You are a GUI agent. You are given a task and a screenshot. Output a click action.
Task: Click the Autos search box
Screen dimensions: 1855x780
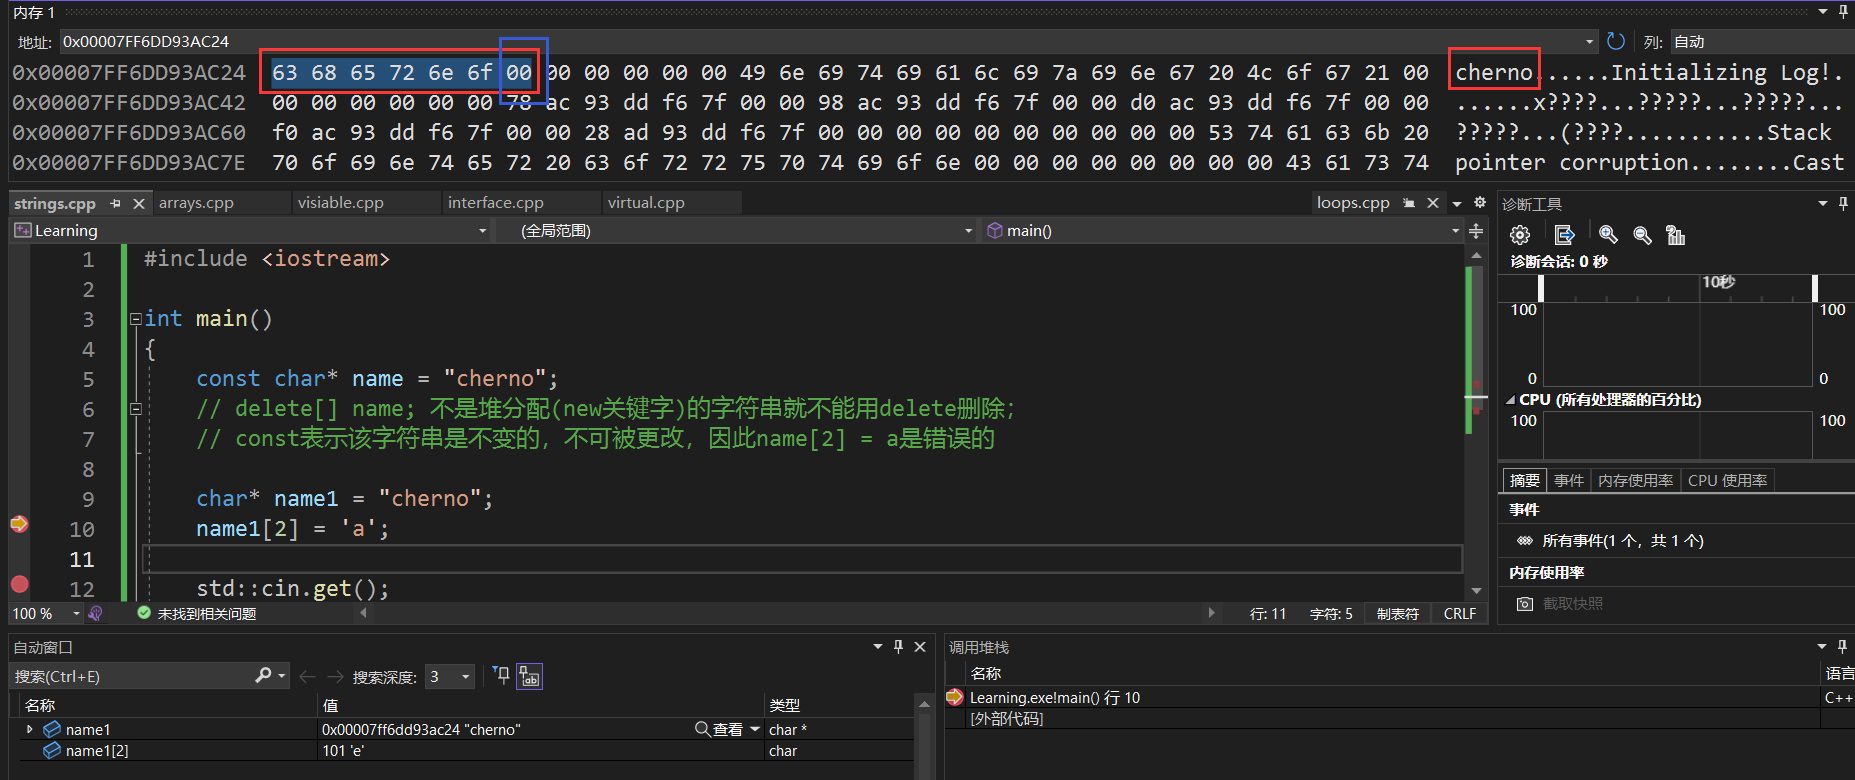132,677
